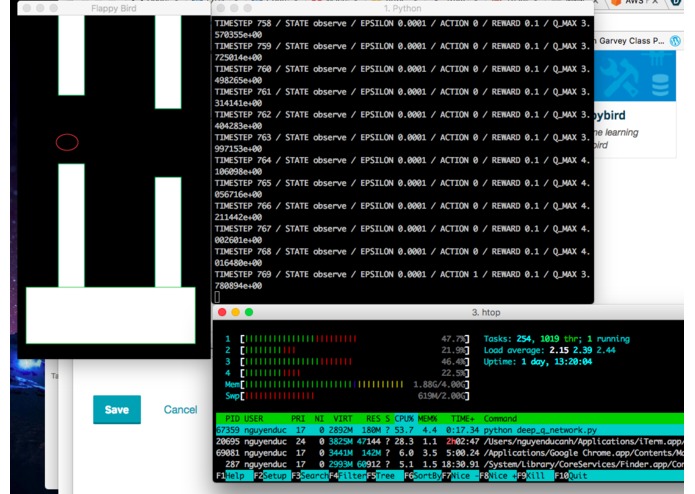Click the red bird circle in game
Screen dimensions: 695x494
[x=67, y=142]
